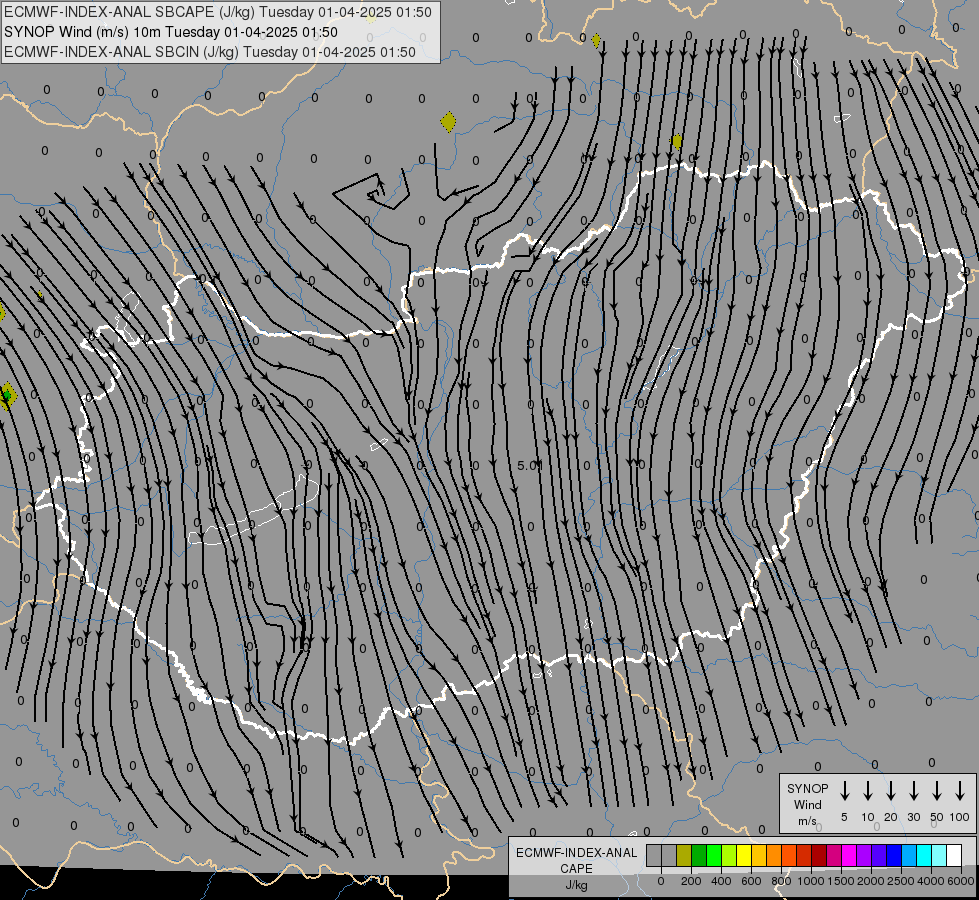Click the '800' tick label in CAPE legend
The image size is (979, 900).
(x=781, y=881)
